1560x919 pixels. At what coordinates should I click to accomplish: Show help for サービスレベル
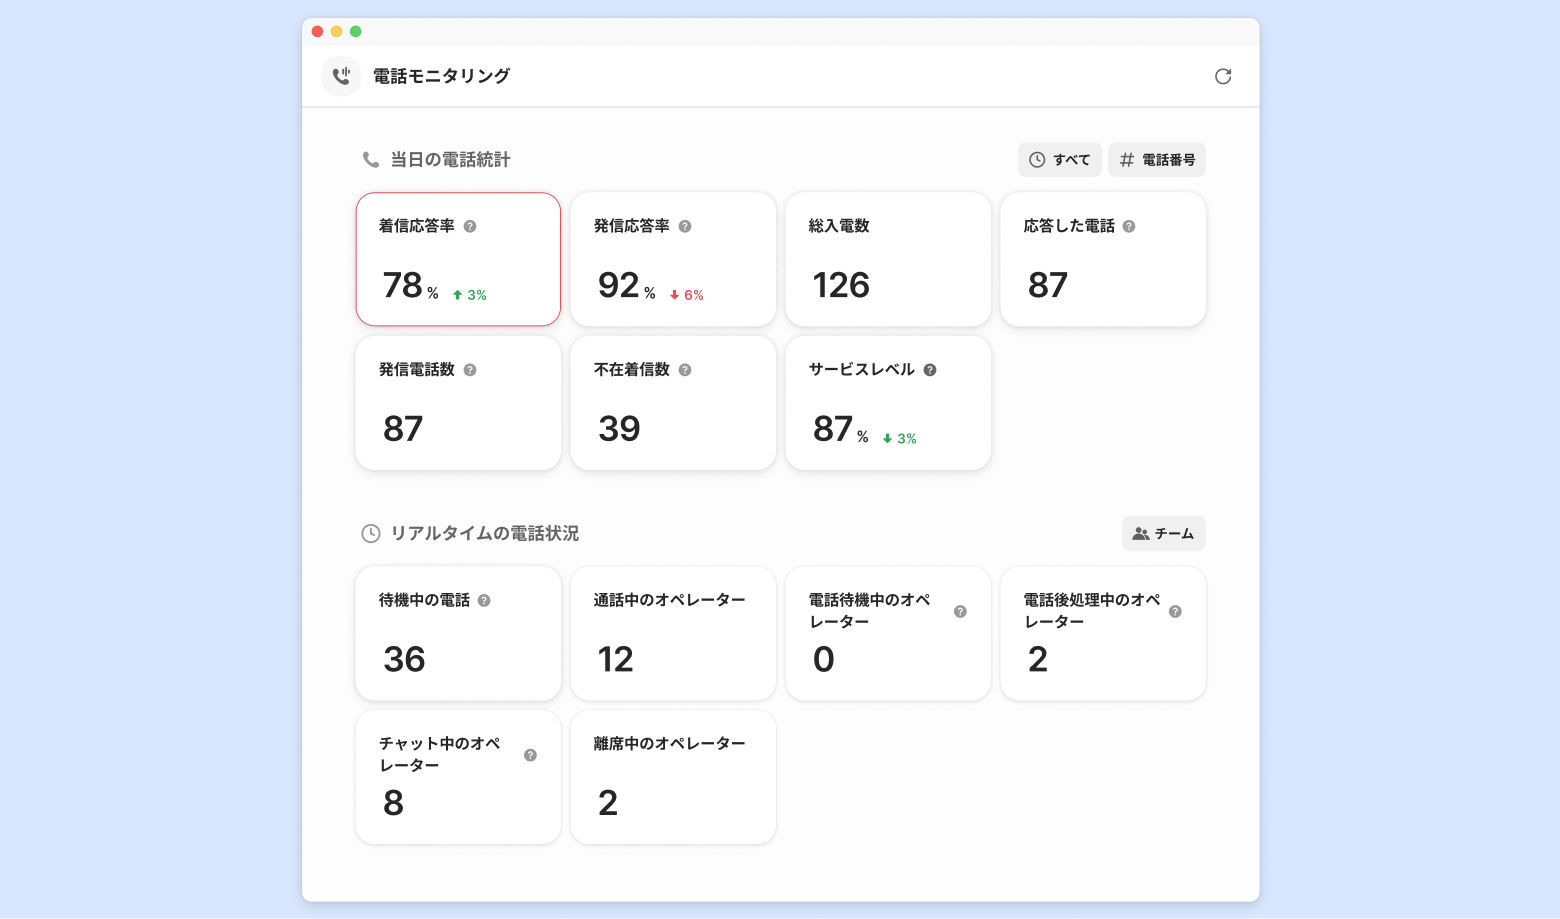pyautogui.click(x=930, y=370)
